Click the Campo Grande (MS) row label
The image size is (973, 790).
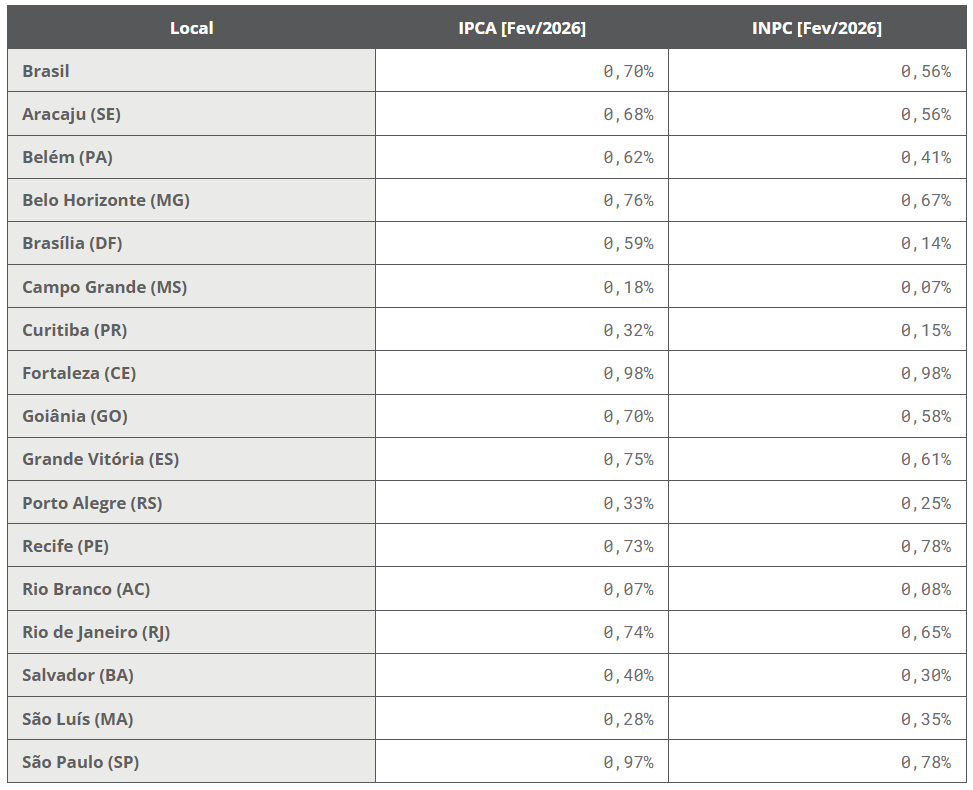pos(105,287)
